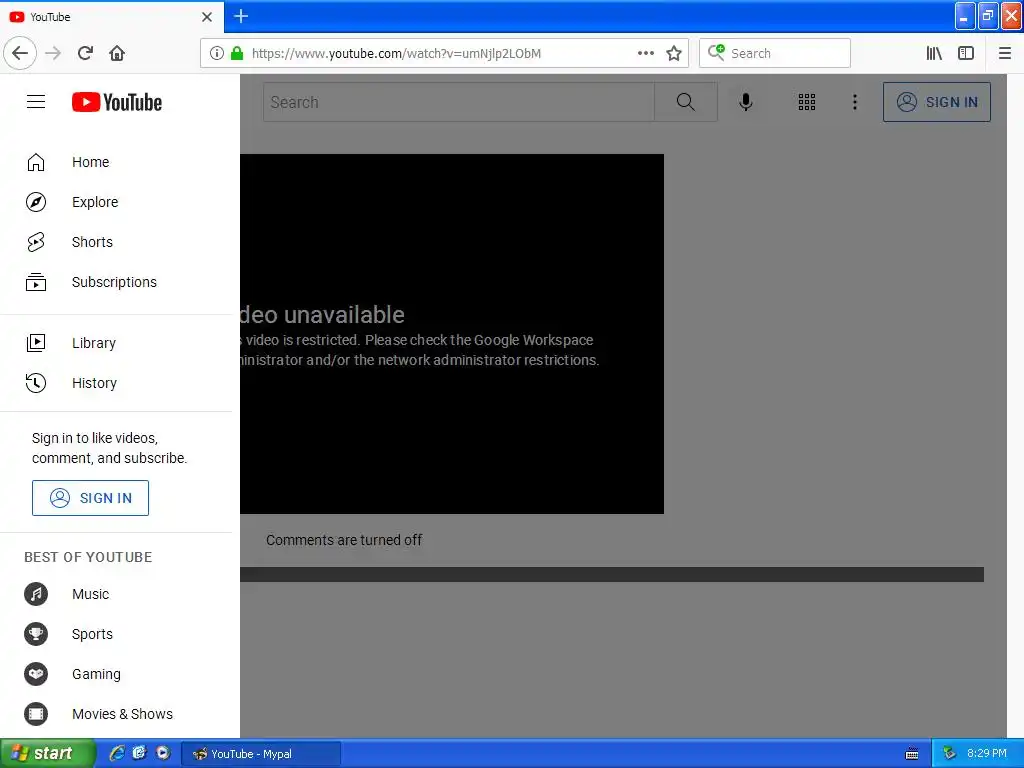The width and height of the screenshot is (1024, 768).
Task: Launch Internet Explorer from quick launch
Action: click(117, 753)
